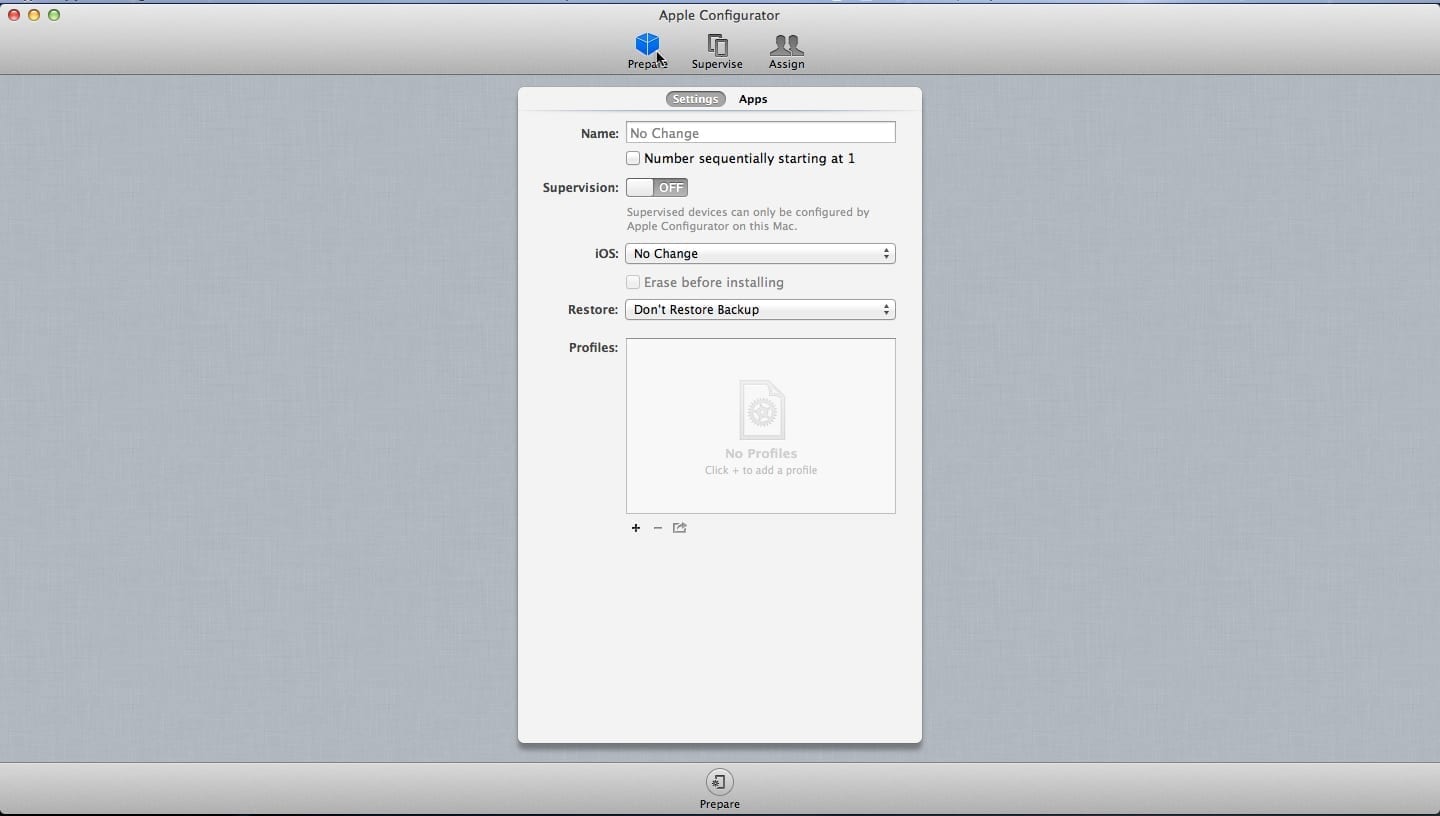Zoom the Apple Configurator window
Image resolution: width=1440 pixels, height=816 pixels.
pyautogui.click(x=54, y=15)
